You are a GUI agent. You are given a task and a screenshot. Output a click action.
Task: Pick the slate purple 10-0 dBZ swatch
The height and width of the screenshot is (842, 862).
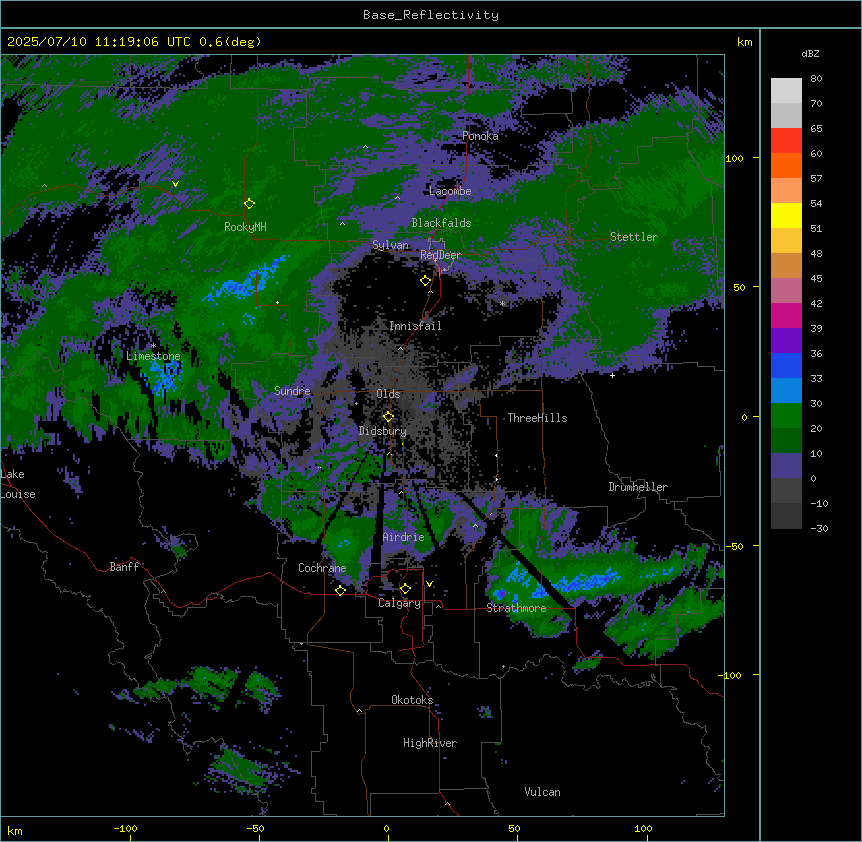tap(786, 466)
